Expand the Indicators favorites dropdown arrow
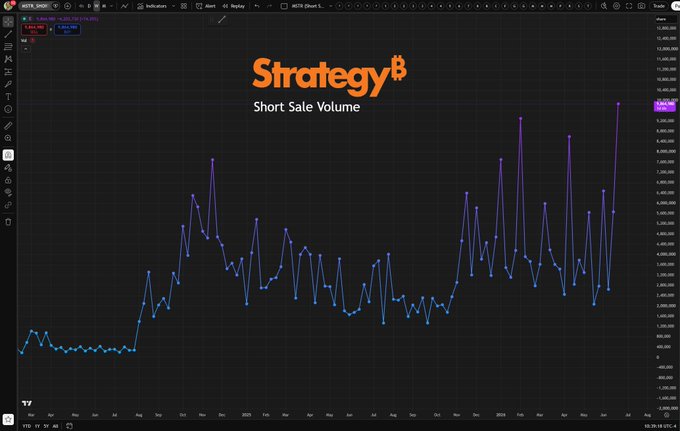 [173, 6]
